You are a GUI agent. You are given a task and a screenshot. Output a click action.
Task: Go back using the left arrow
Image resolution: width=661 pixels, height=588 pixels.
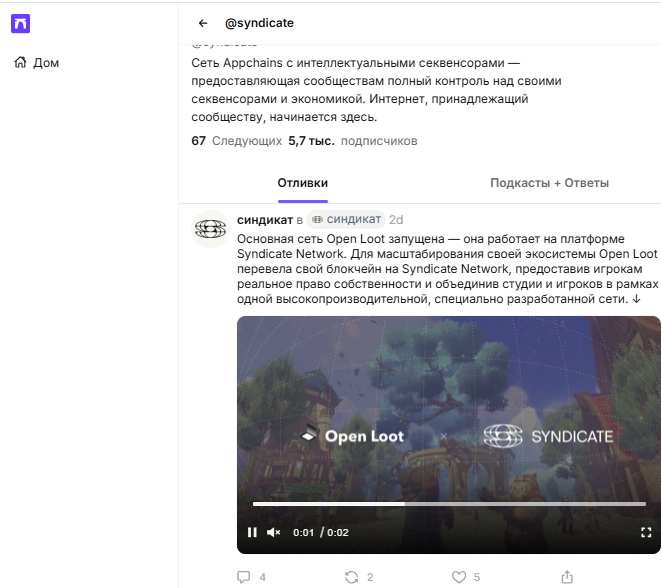click(x=203, y=23)
